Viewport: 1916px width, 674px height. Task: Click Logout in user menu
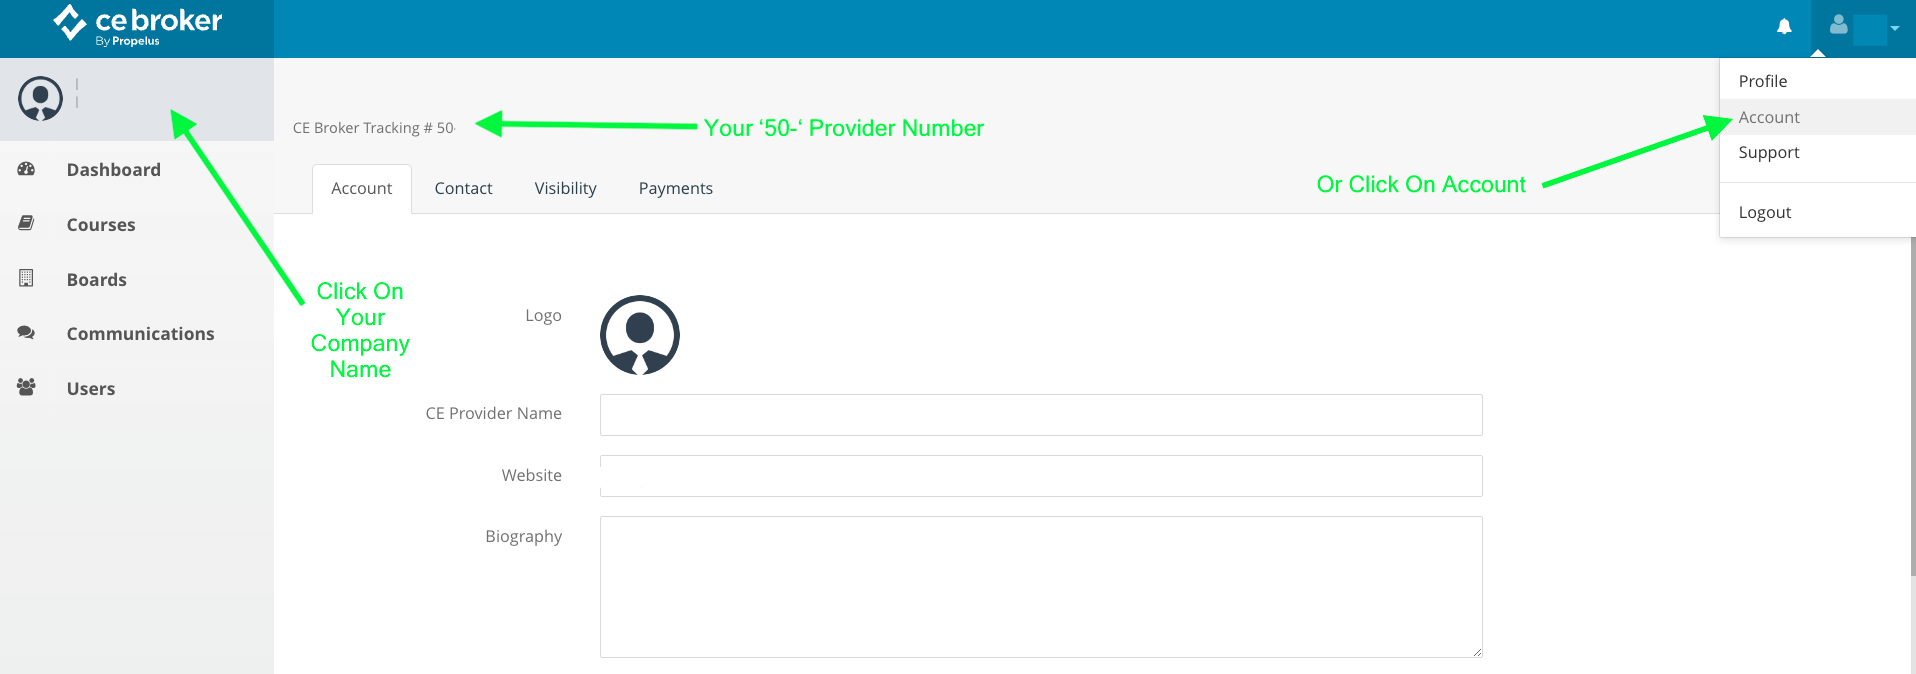point(1817,212)
